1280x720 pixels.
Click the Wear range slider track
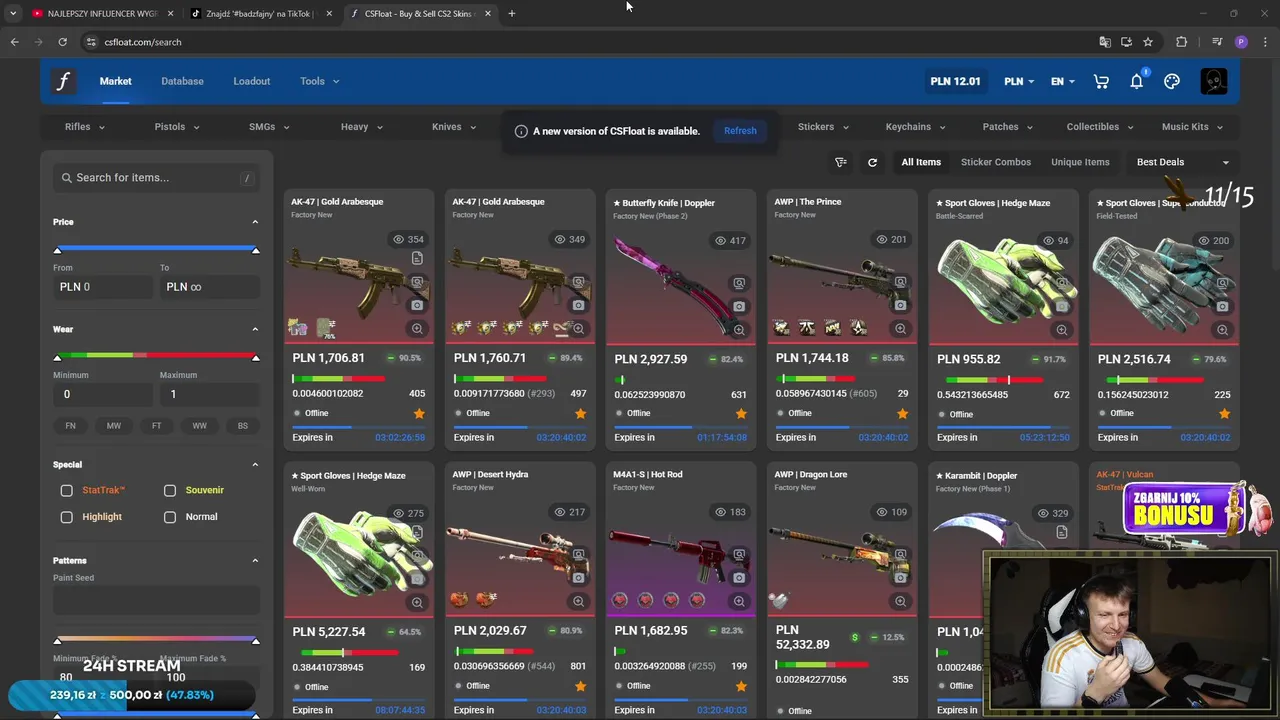point(156,356)
